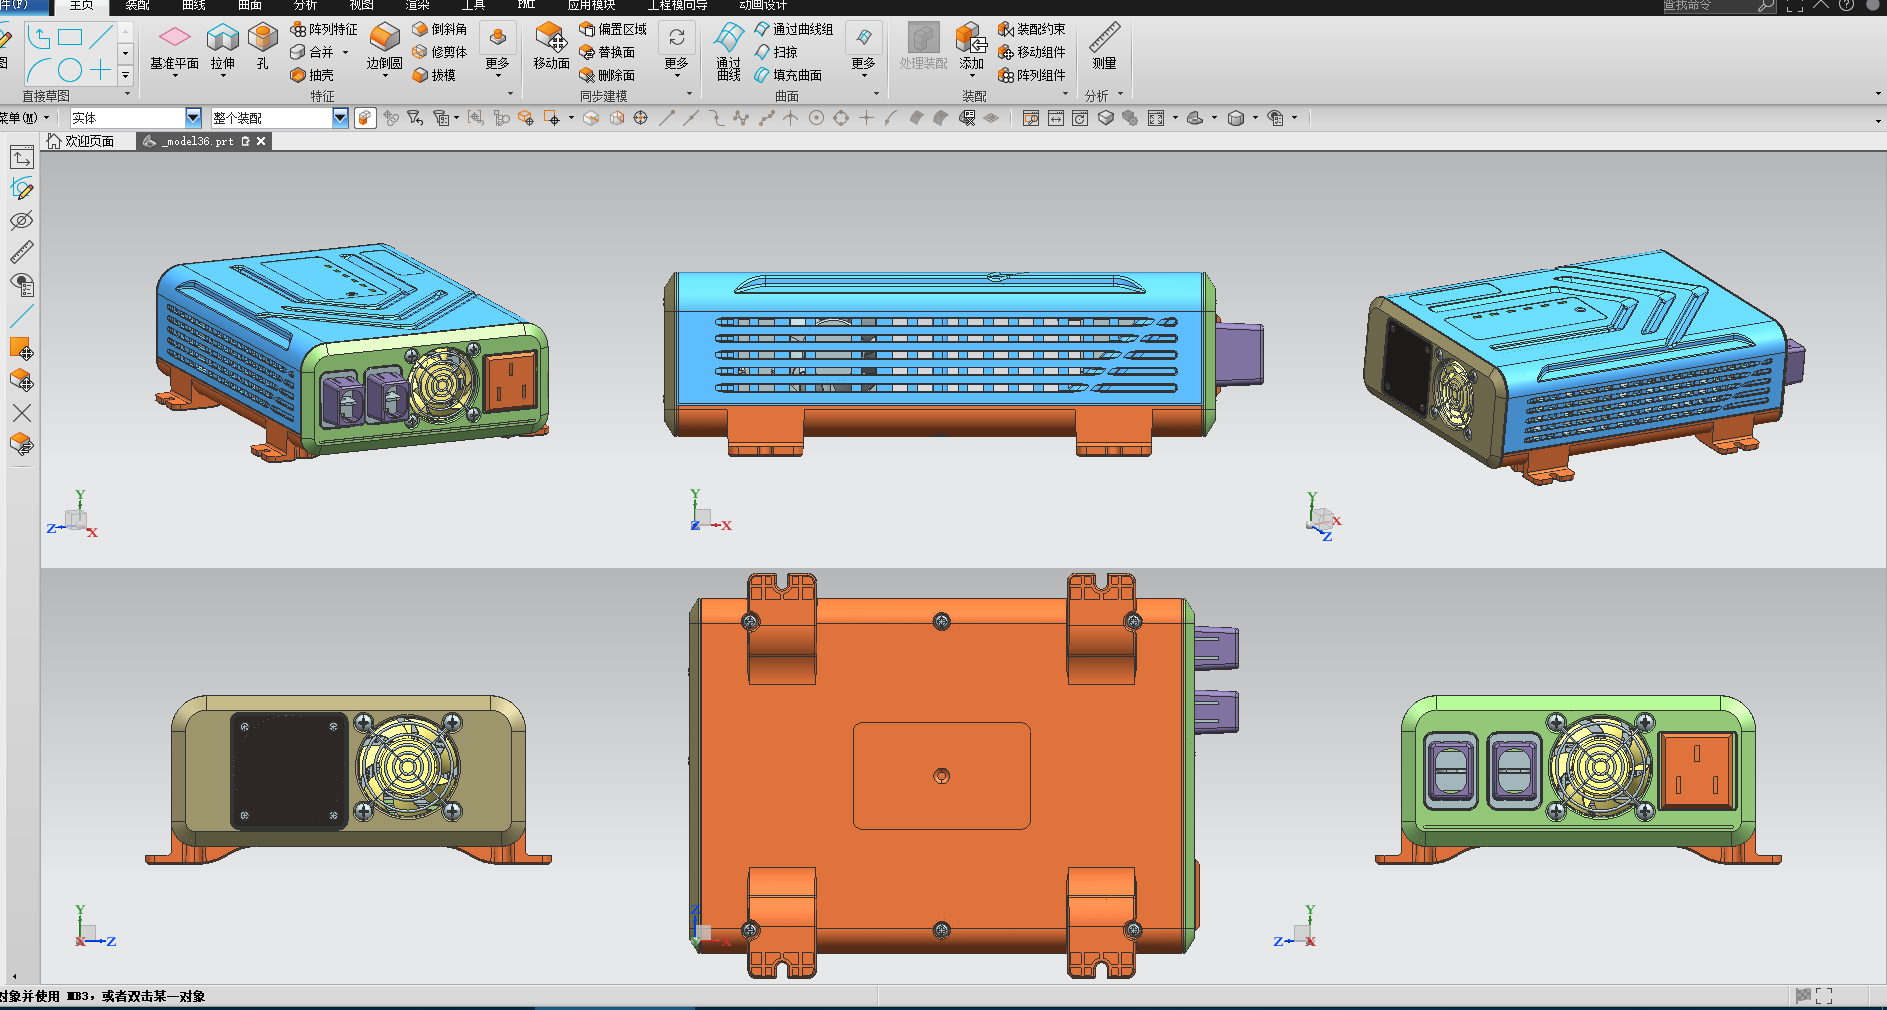Enable the arc center snap point
Viewport: 1887px width, 1010px height.
tap(815, 117)
